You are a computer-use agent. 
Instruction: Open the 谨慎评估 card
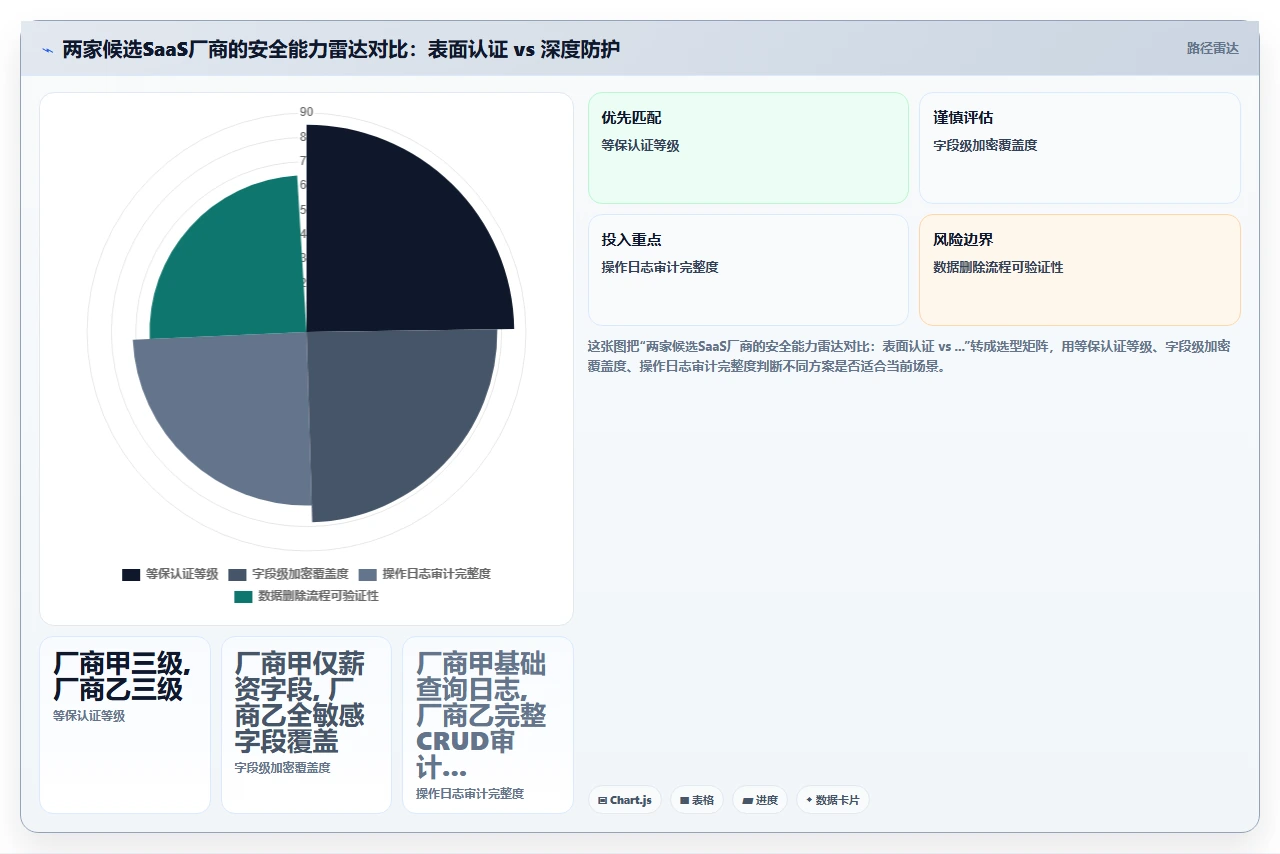pos(1080,148)
